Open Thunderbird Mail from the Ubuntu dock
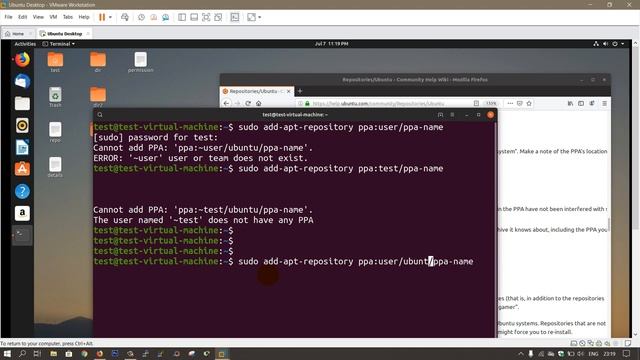This screenshot has width=640, height=360. (22, 82)
